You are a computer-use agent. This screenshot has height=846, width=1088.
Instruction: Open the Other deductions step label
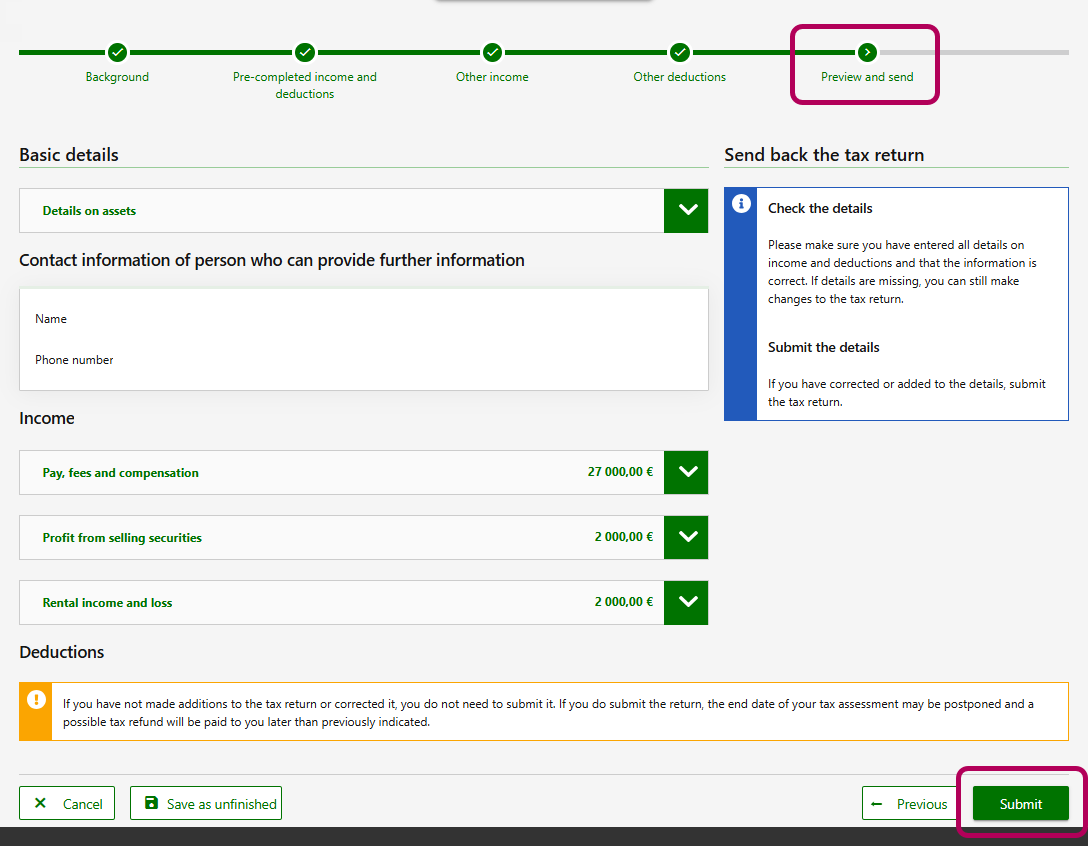click(x=680, y=77)
